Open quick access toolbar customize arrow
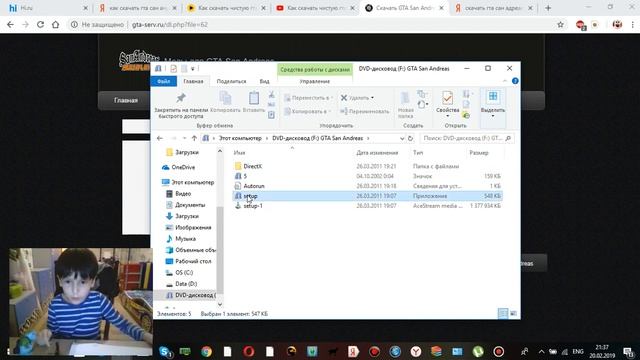Viewport: 640px width, 360px height. pyautogui.click(x=193, y=69)
